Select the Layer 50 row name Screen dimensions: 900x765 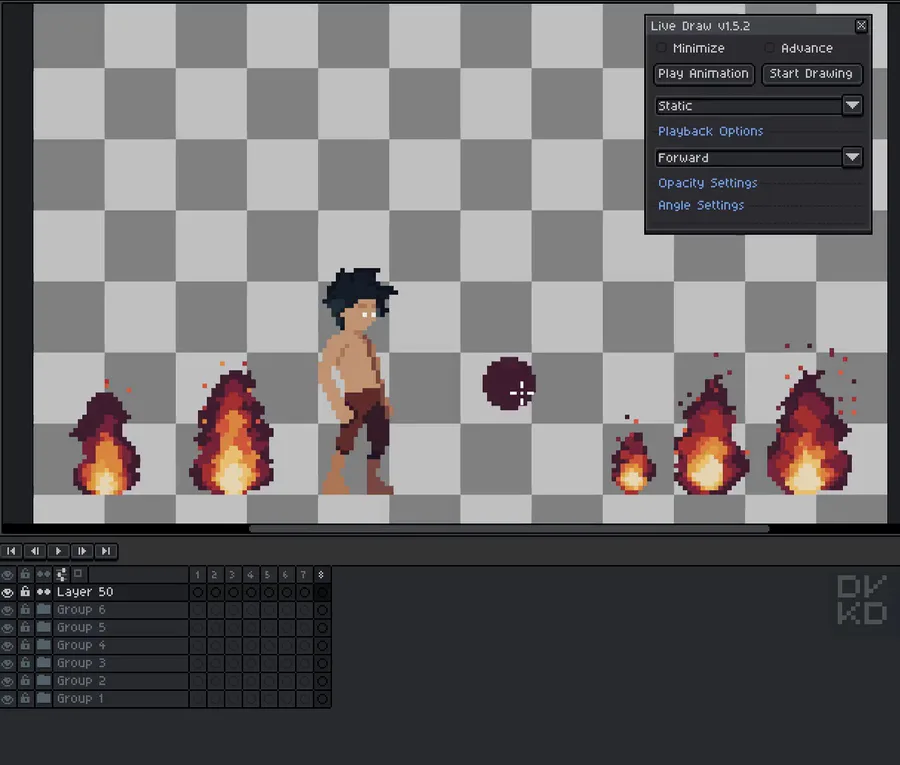point(85,592)
